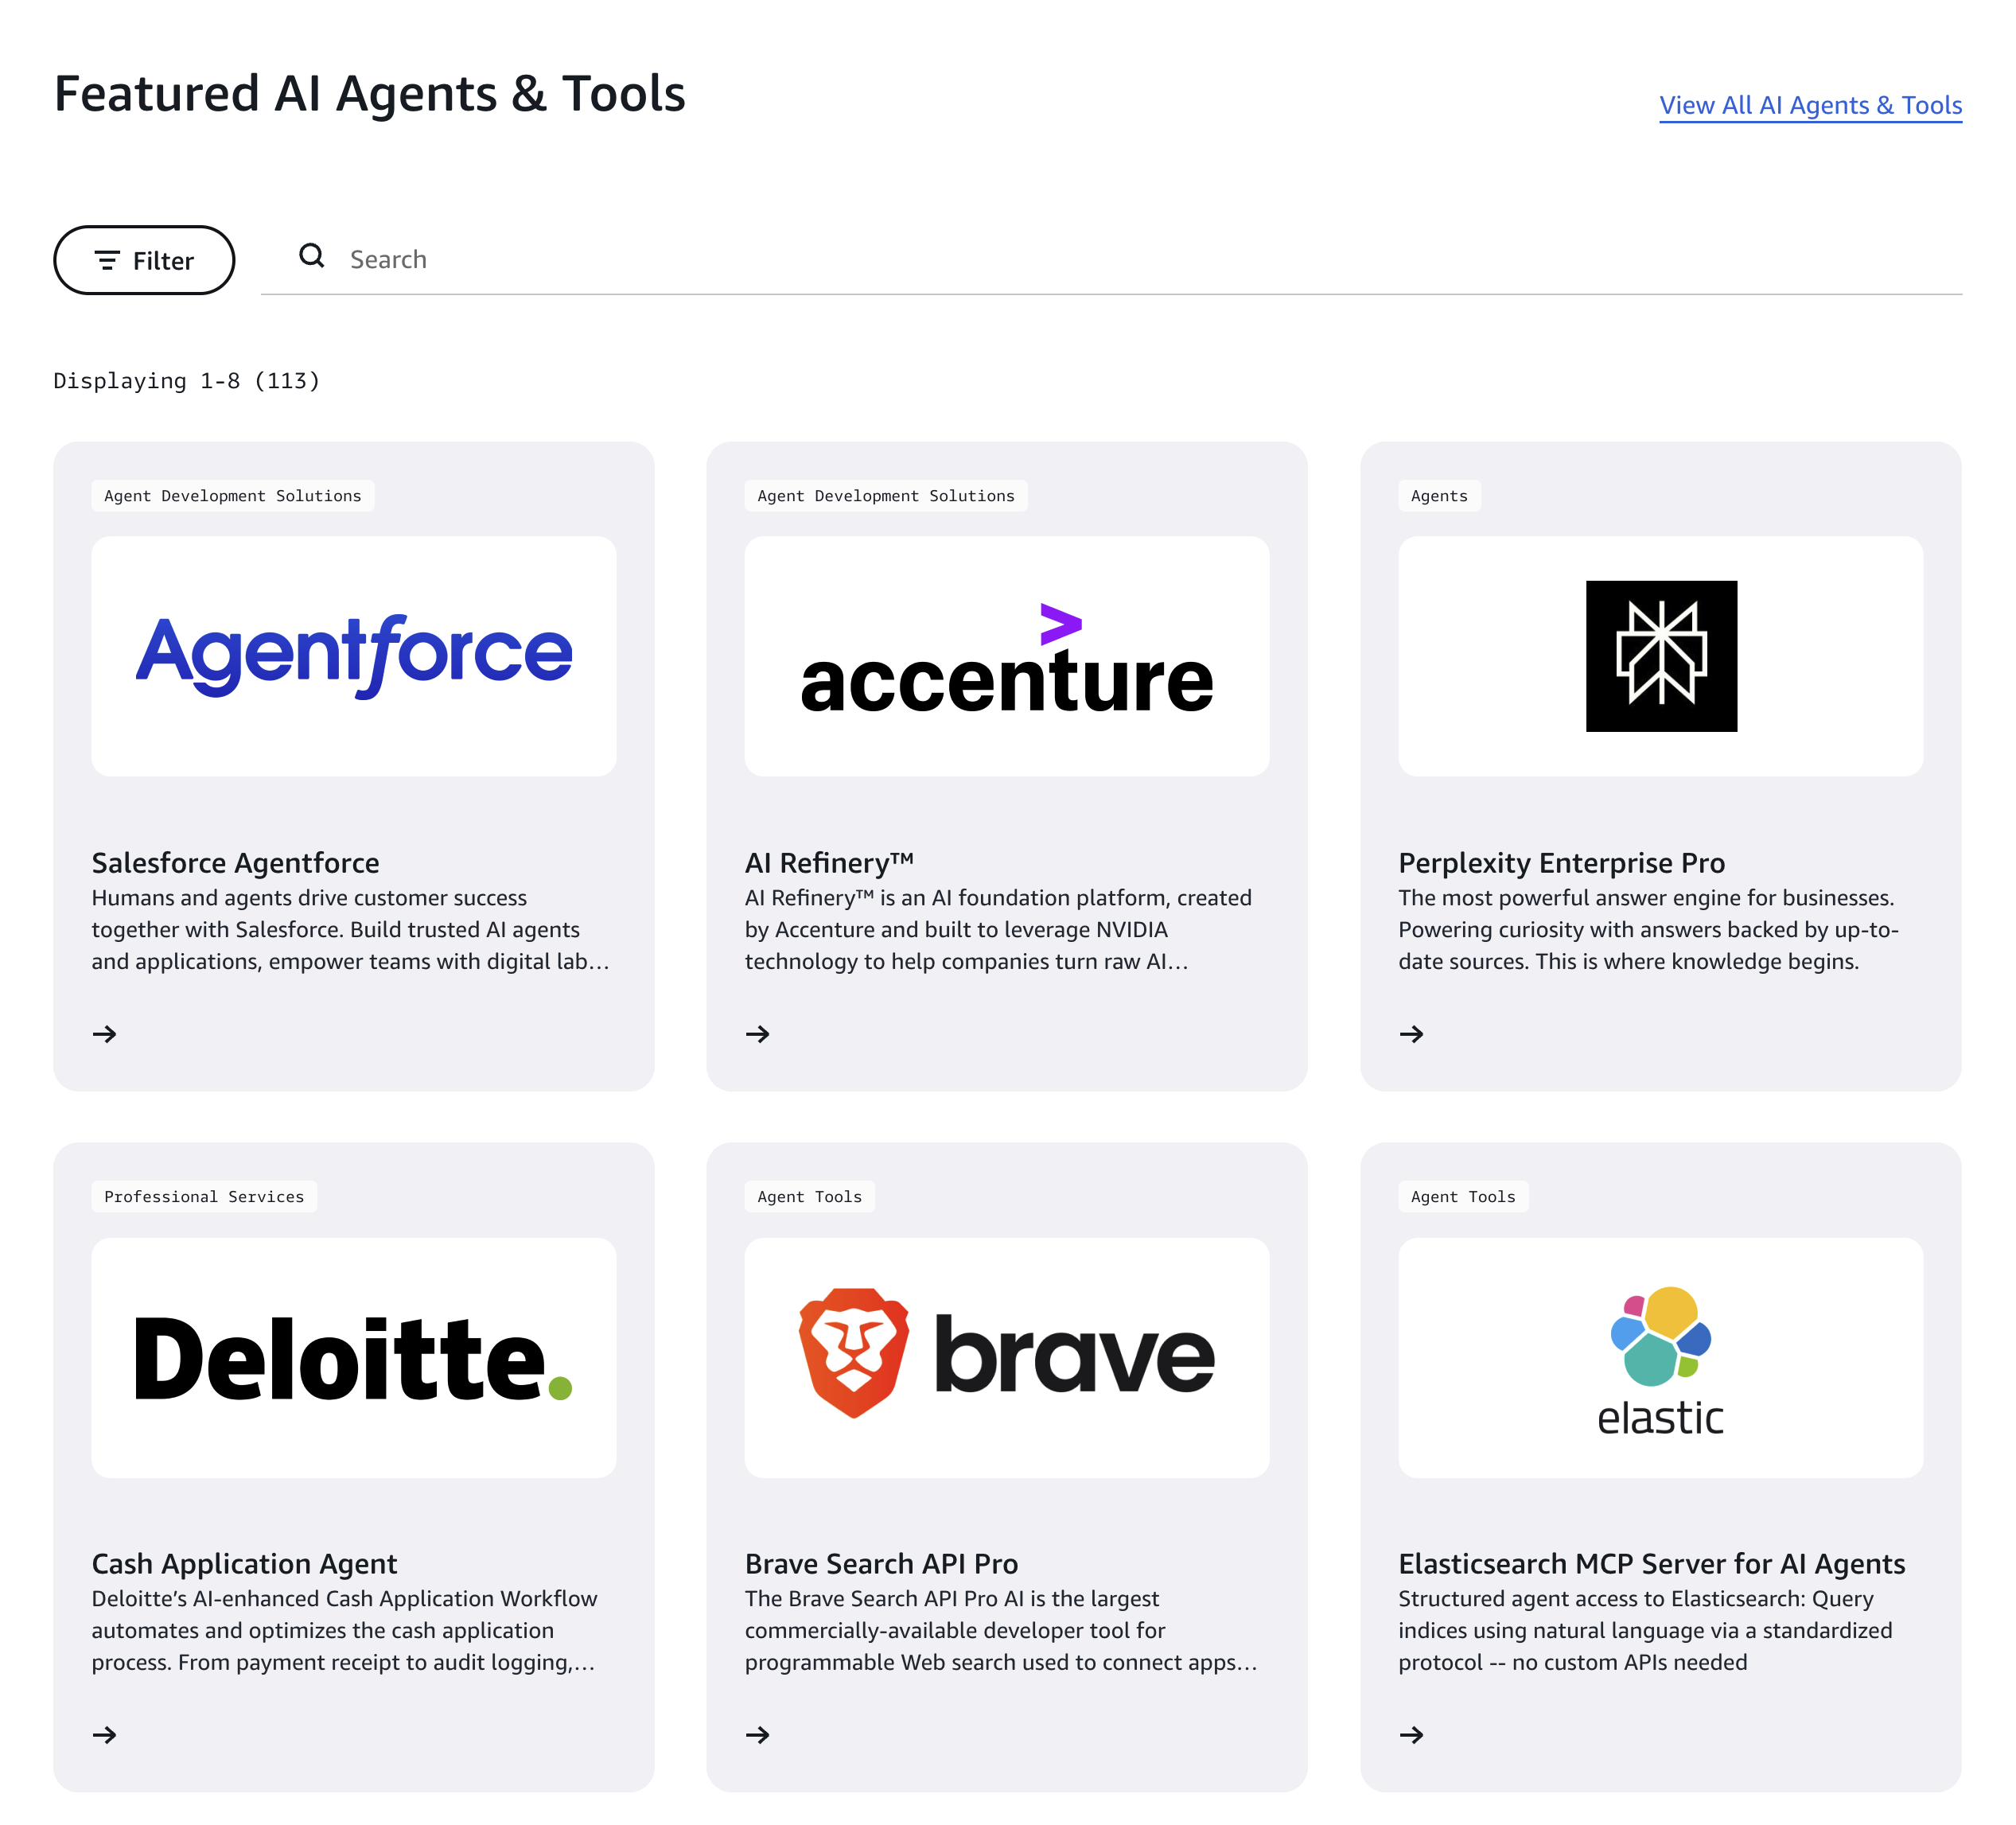Click View All AI Agents & Tools link

coord(1810,105)
